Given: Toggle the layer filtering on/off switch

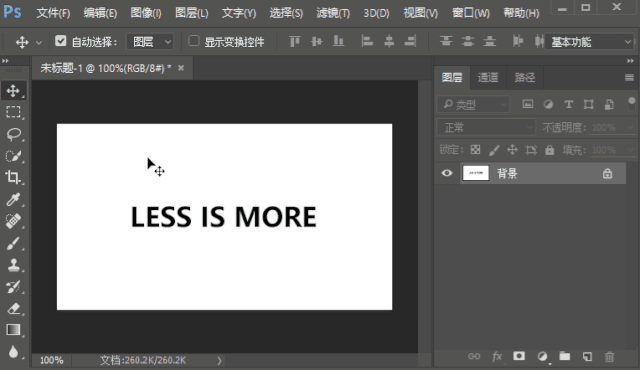Looking at the screenshot, I should click(631, 104).
